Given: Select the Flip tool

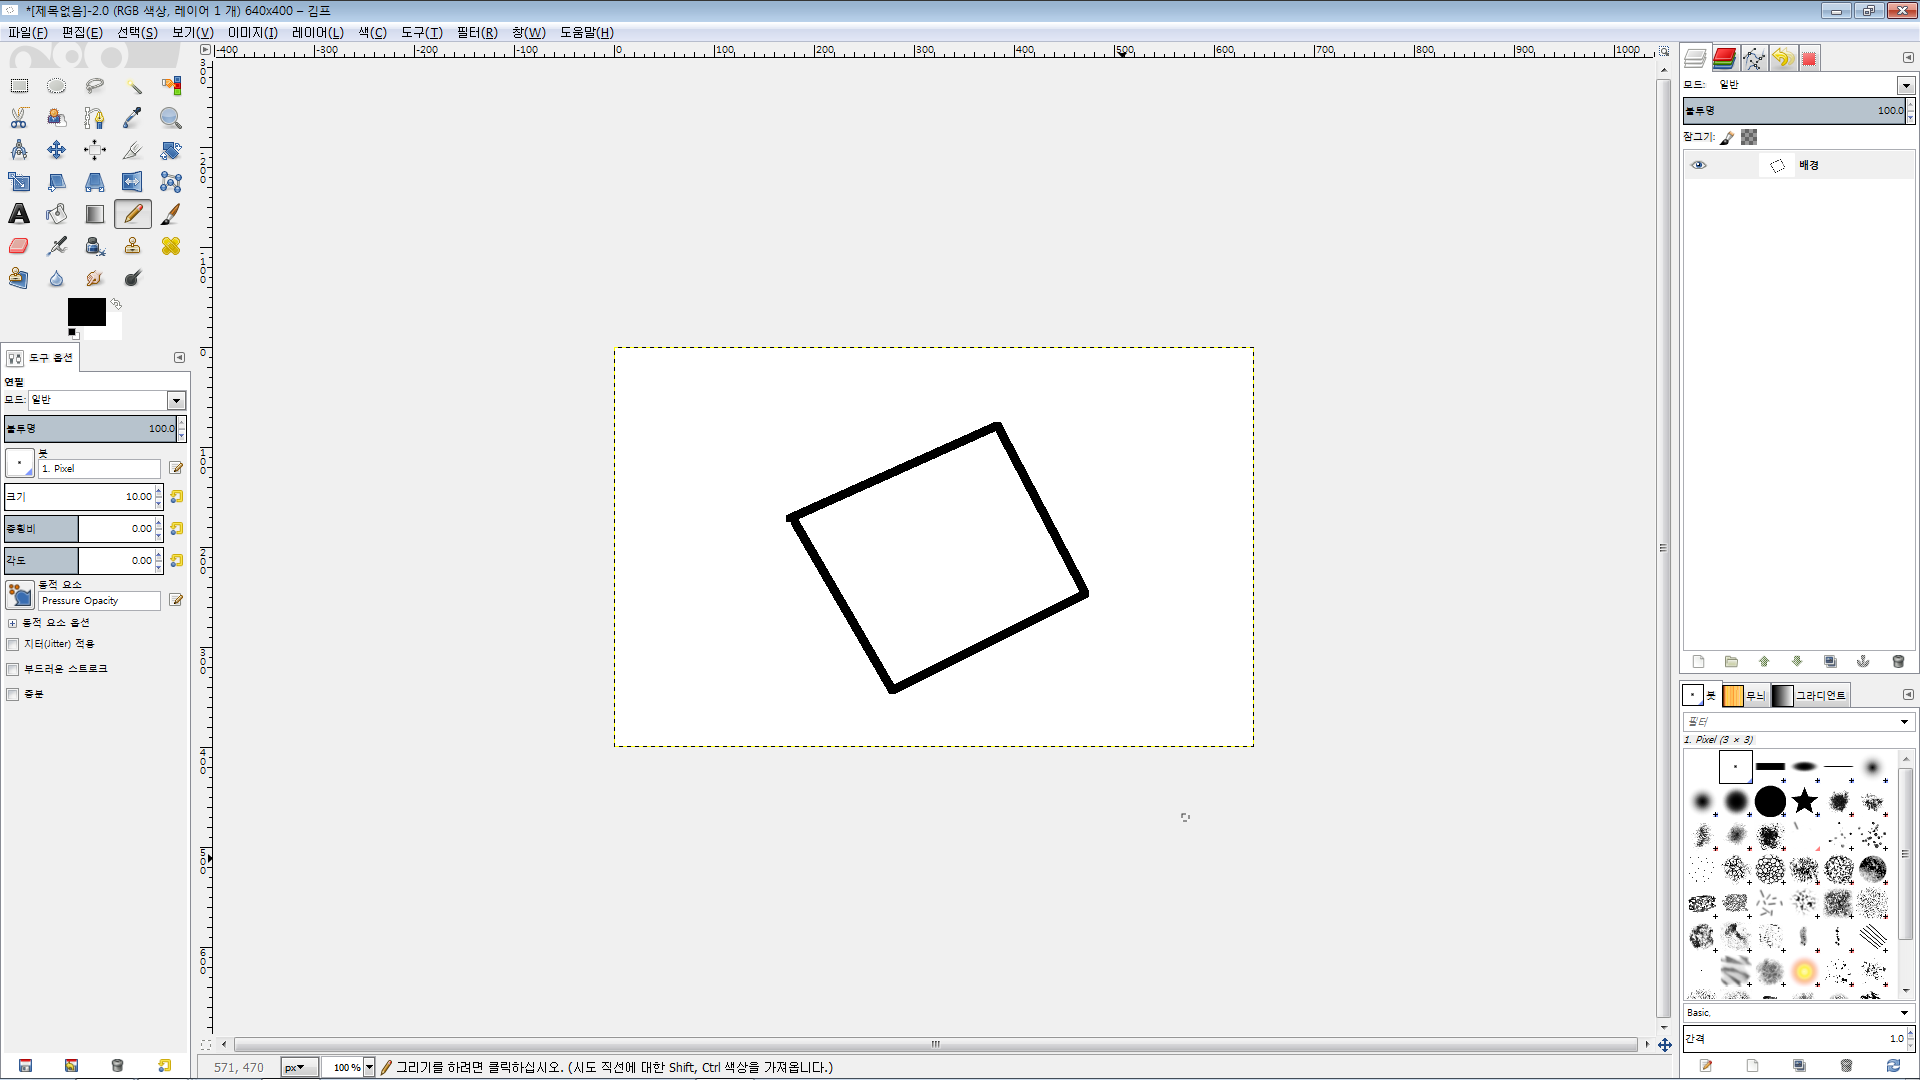Looking at the screenshot, I should (133, 182).
